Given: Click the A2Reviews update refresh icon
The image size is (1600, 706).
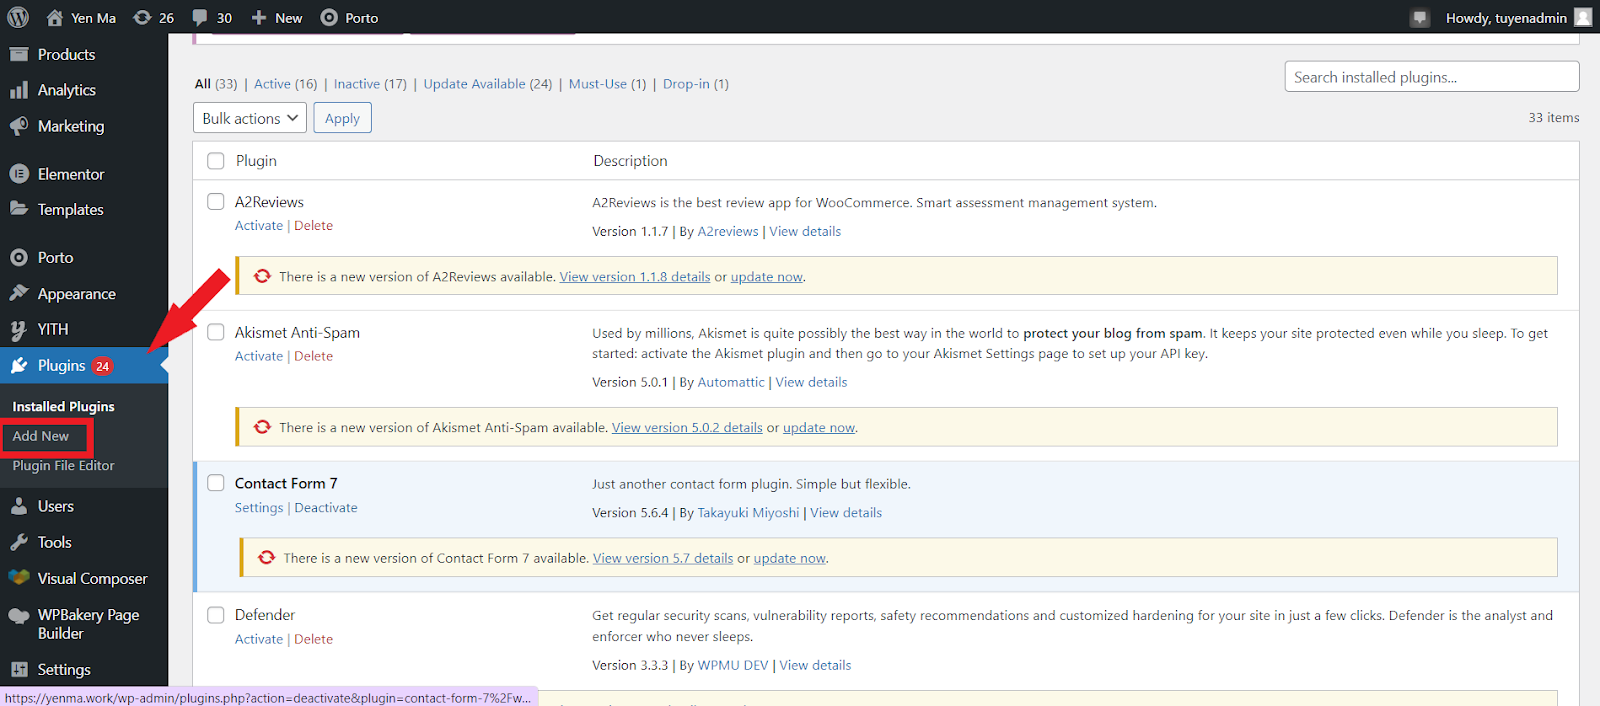Looking at the screenshot, I should coord(262,276).
